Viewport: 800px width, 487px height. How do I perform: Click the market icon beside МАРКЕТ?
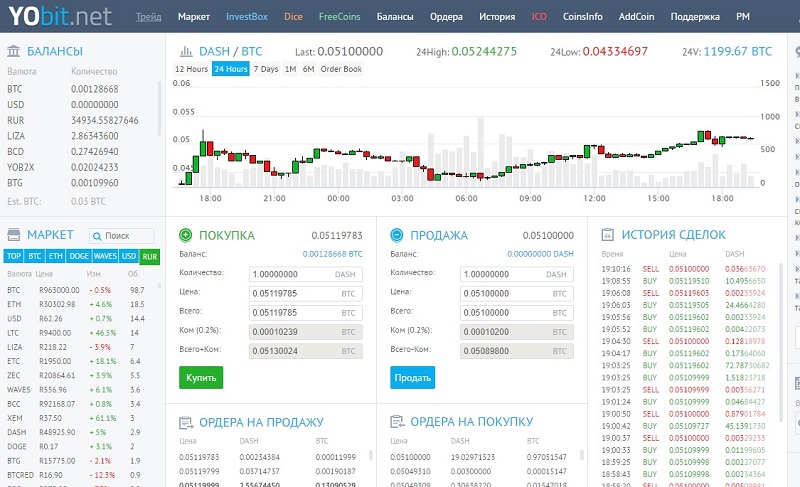point(14,235)
